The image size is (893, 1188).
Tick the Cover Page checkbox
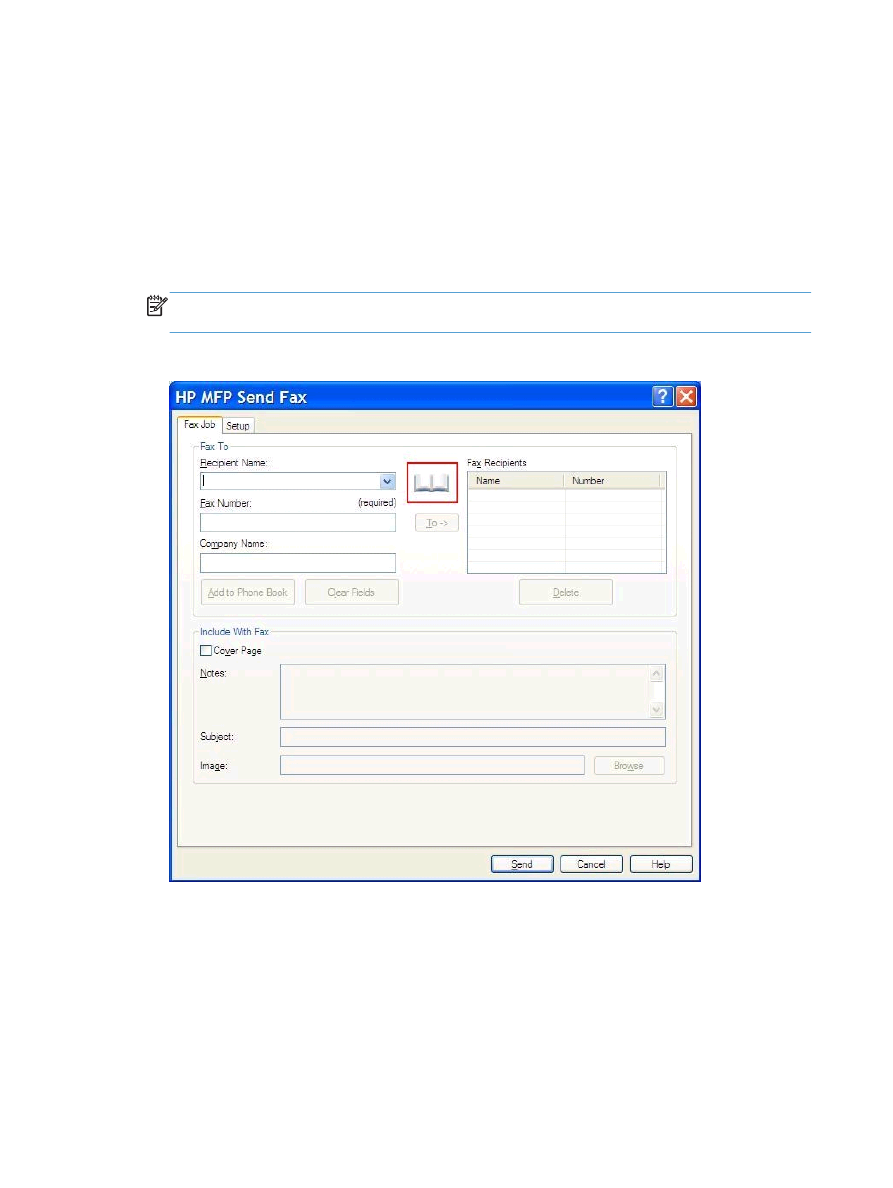click(x=206, y=650)
